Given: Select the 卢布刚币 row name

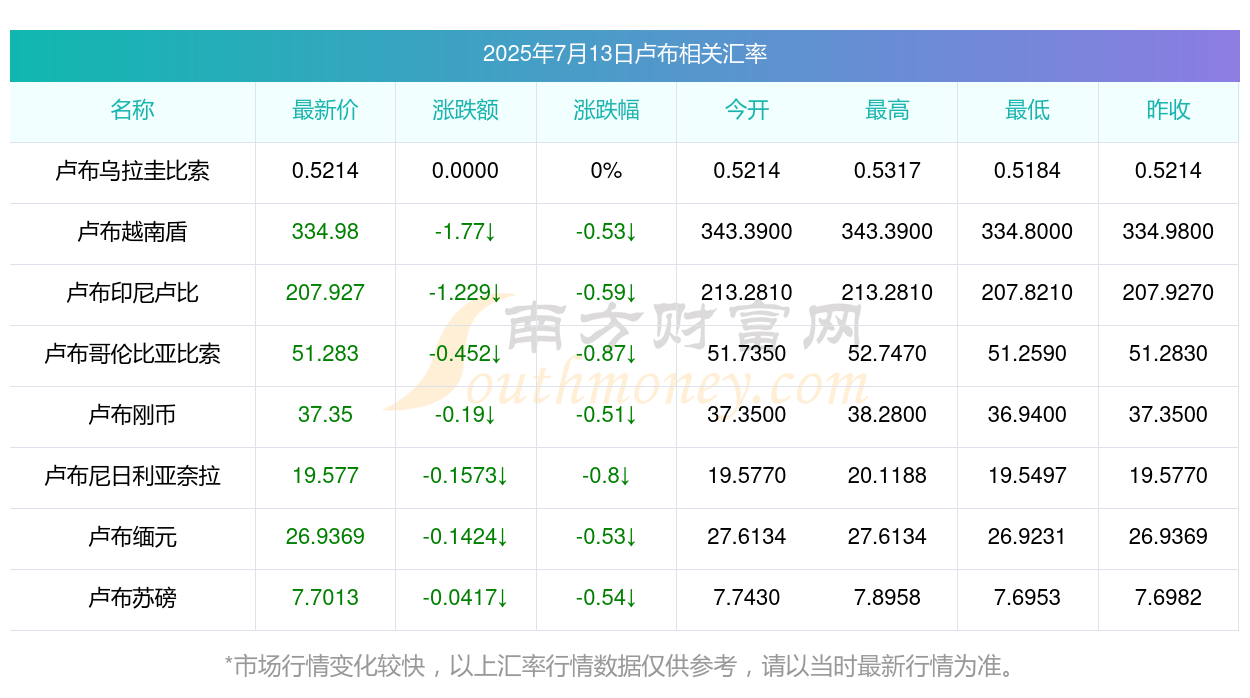Looking at the screenshot, I should (132, 415).
